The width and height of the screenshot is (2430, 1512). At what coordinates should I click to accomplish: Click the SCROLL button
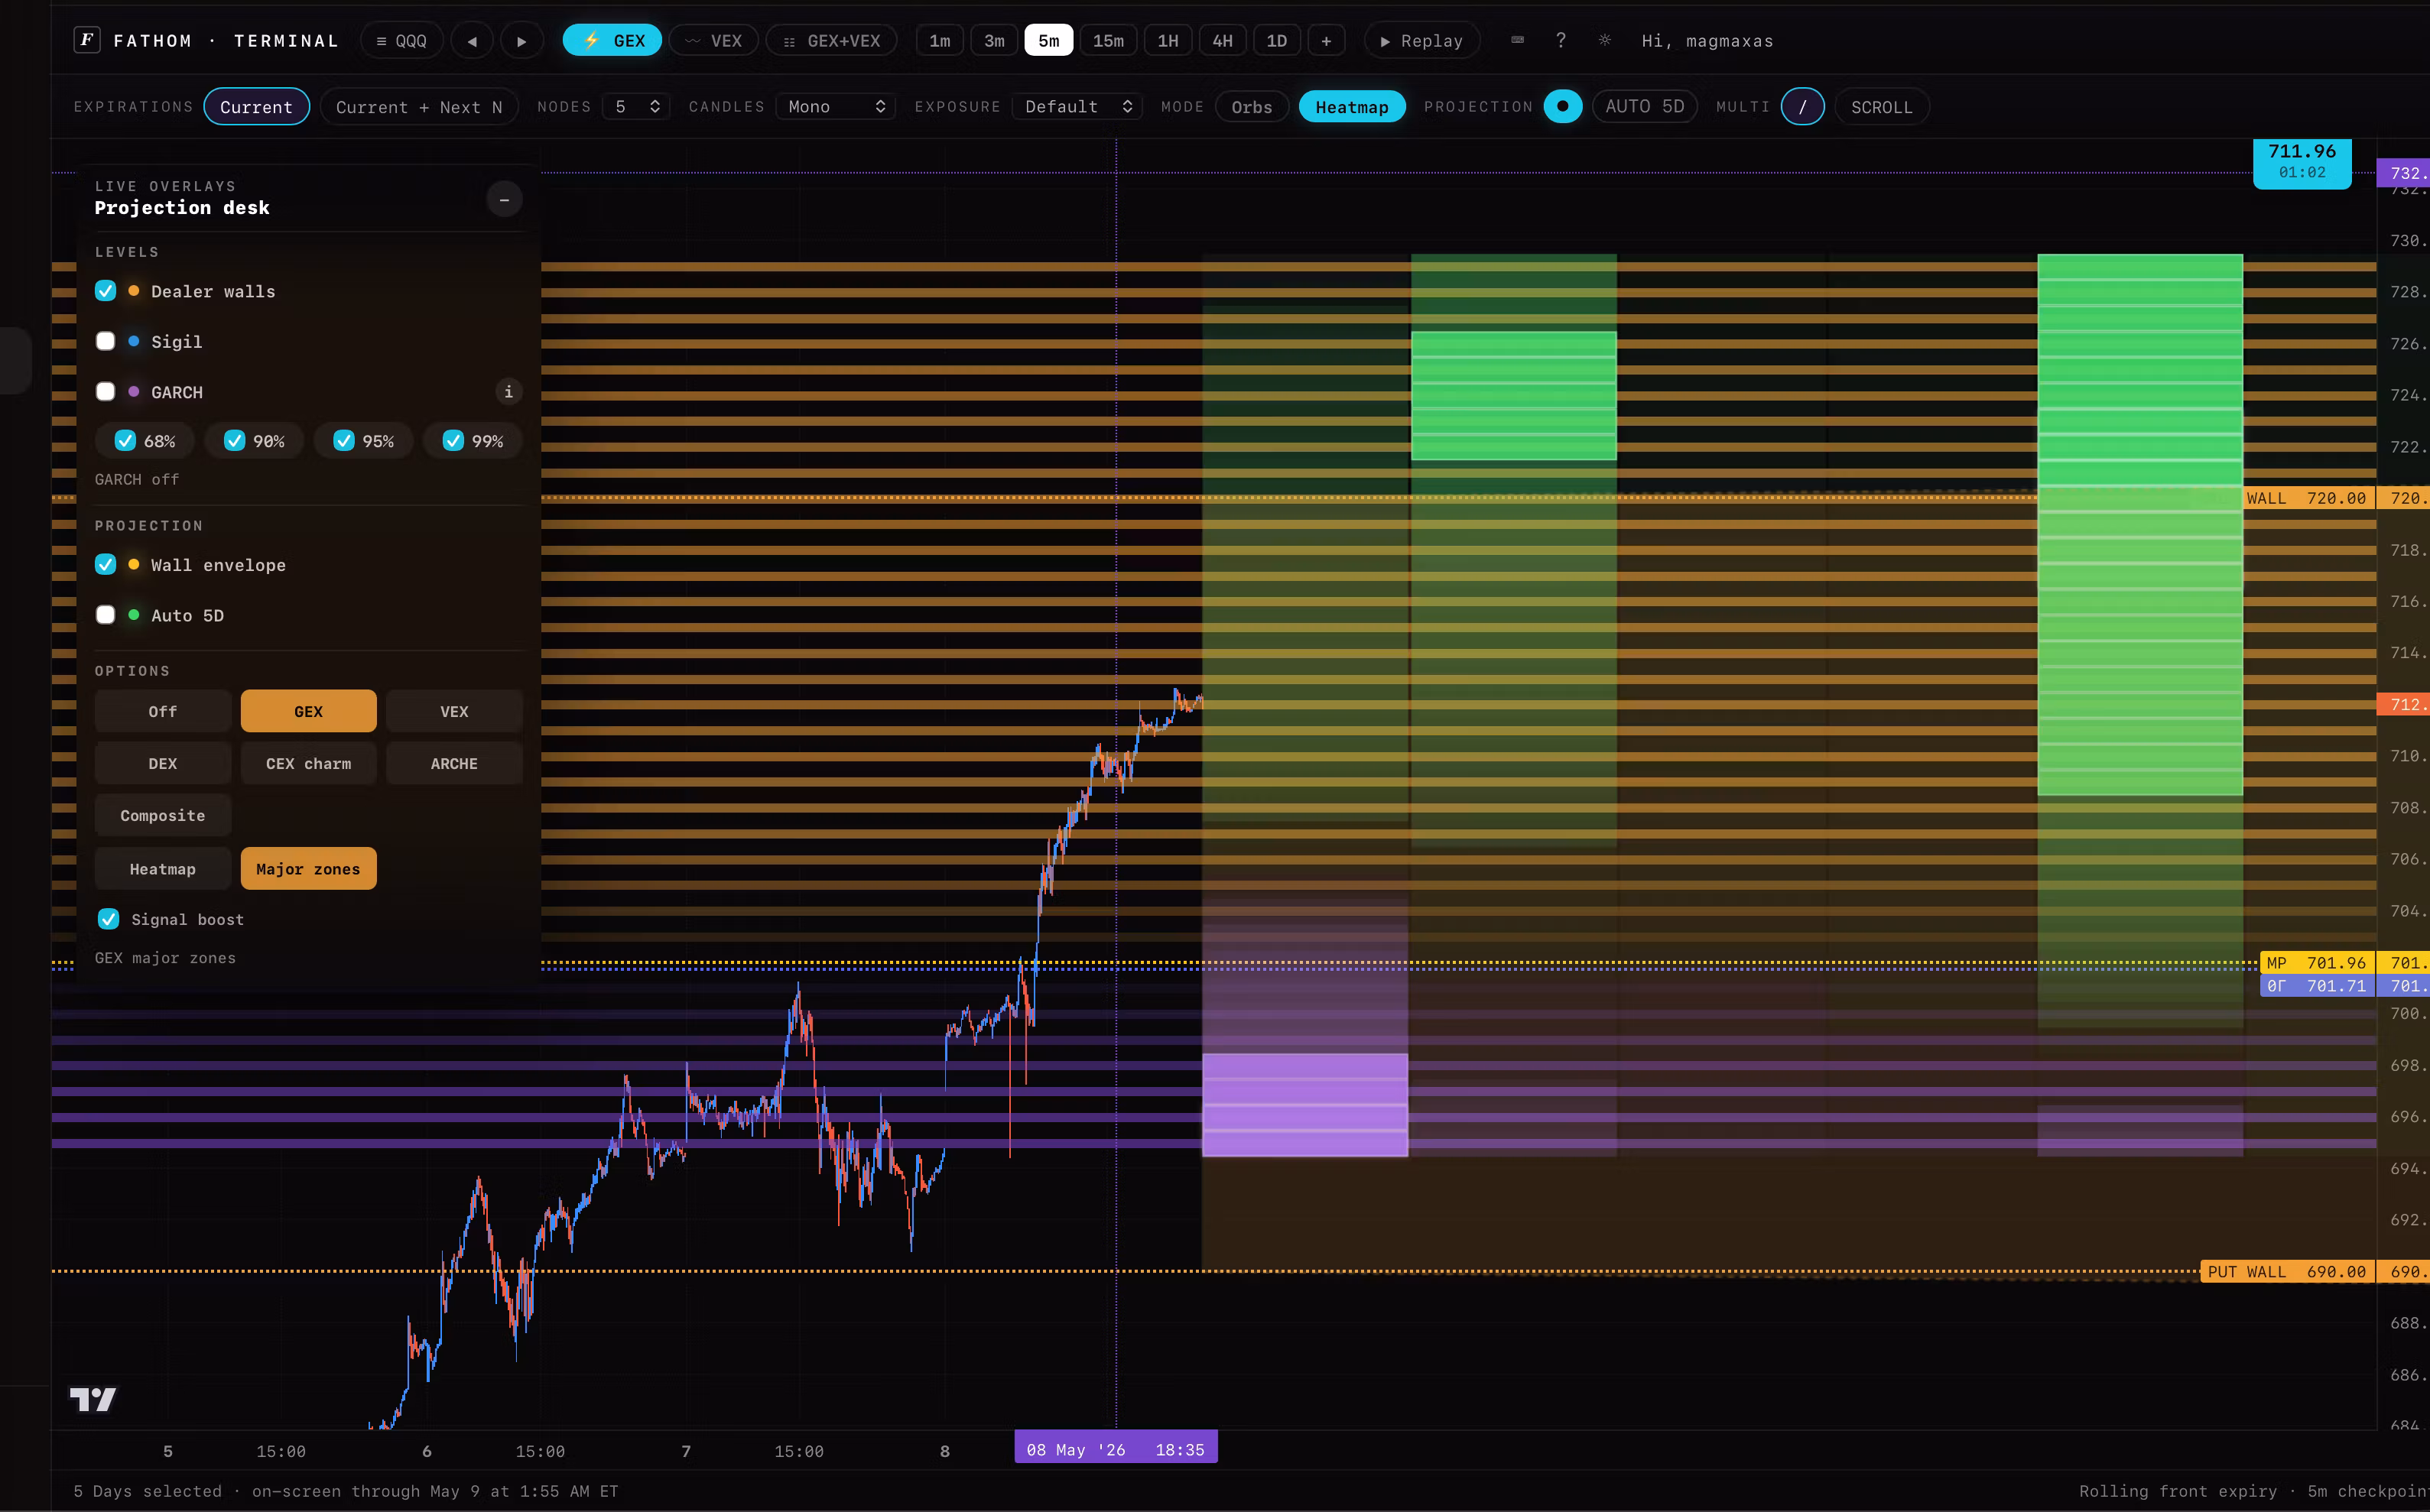point(1882,107)
